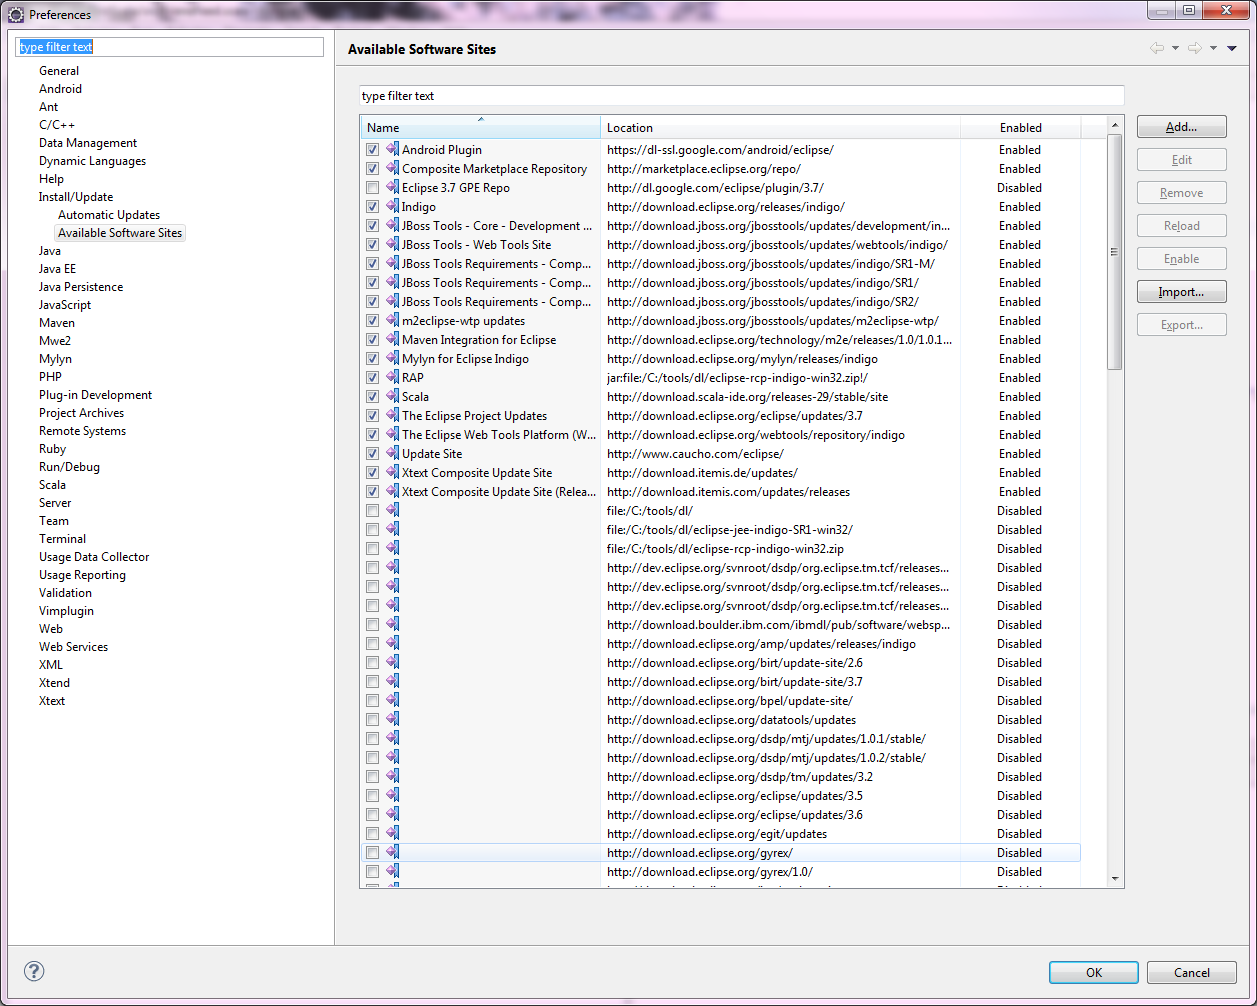Open Automatic Updates preferences page
The image size is (1257, 1006).
click(x=109, y=214)
